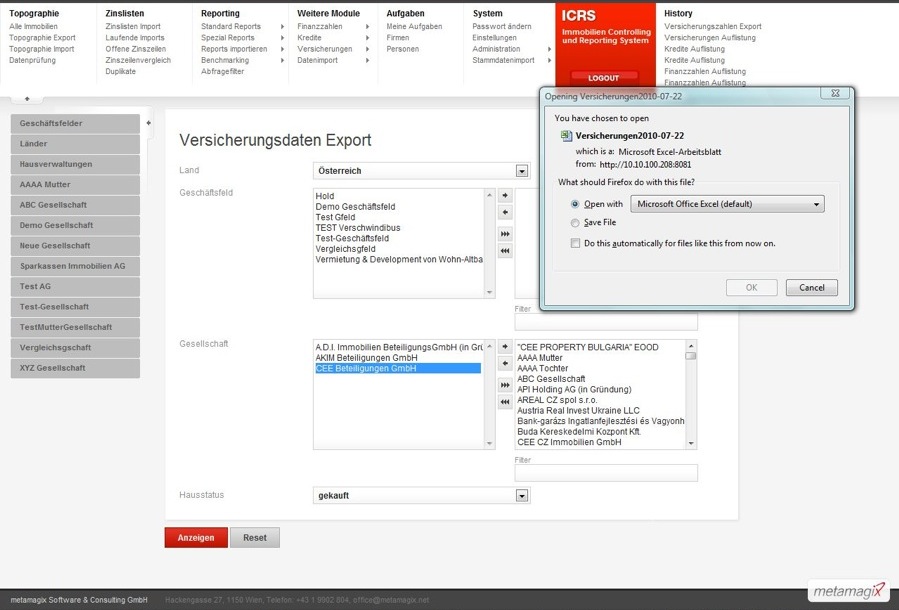Select Open with radio option
Viewport: 899px width, 610px height.
pos(574,204)
